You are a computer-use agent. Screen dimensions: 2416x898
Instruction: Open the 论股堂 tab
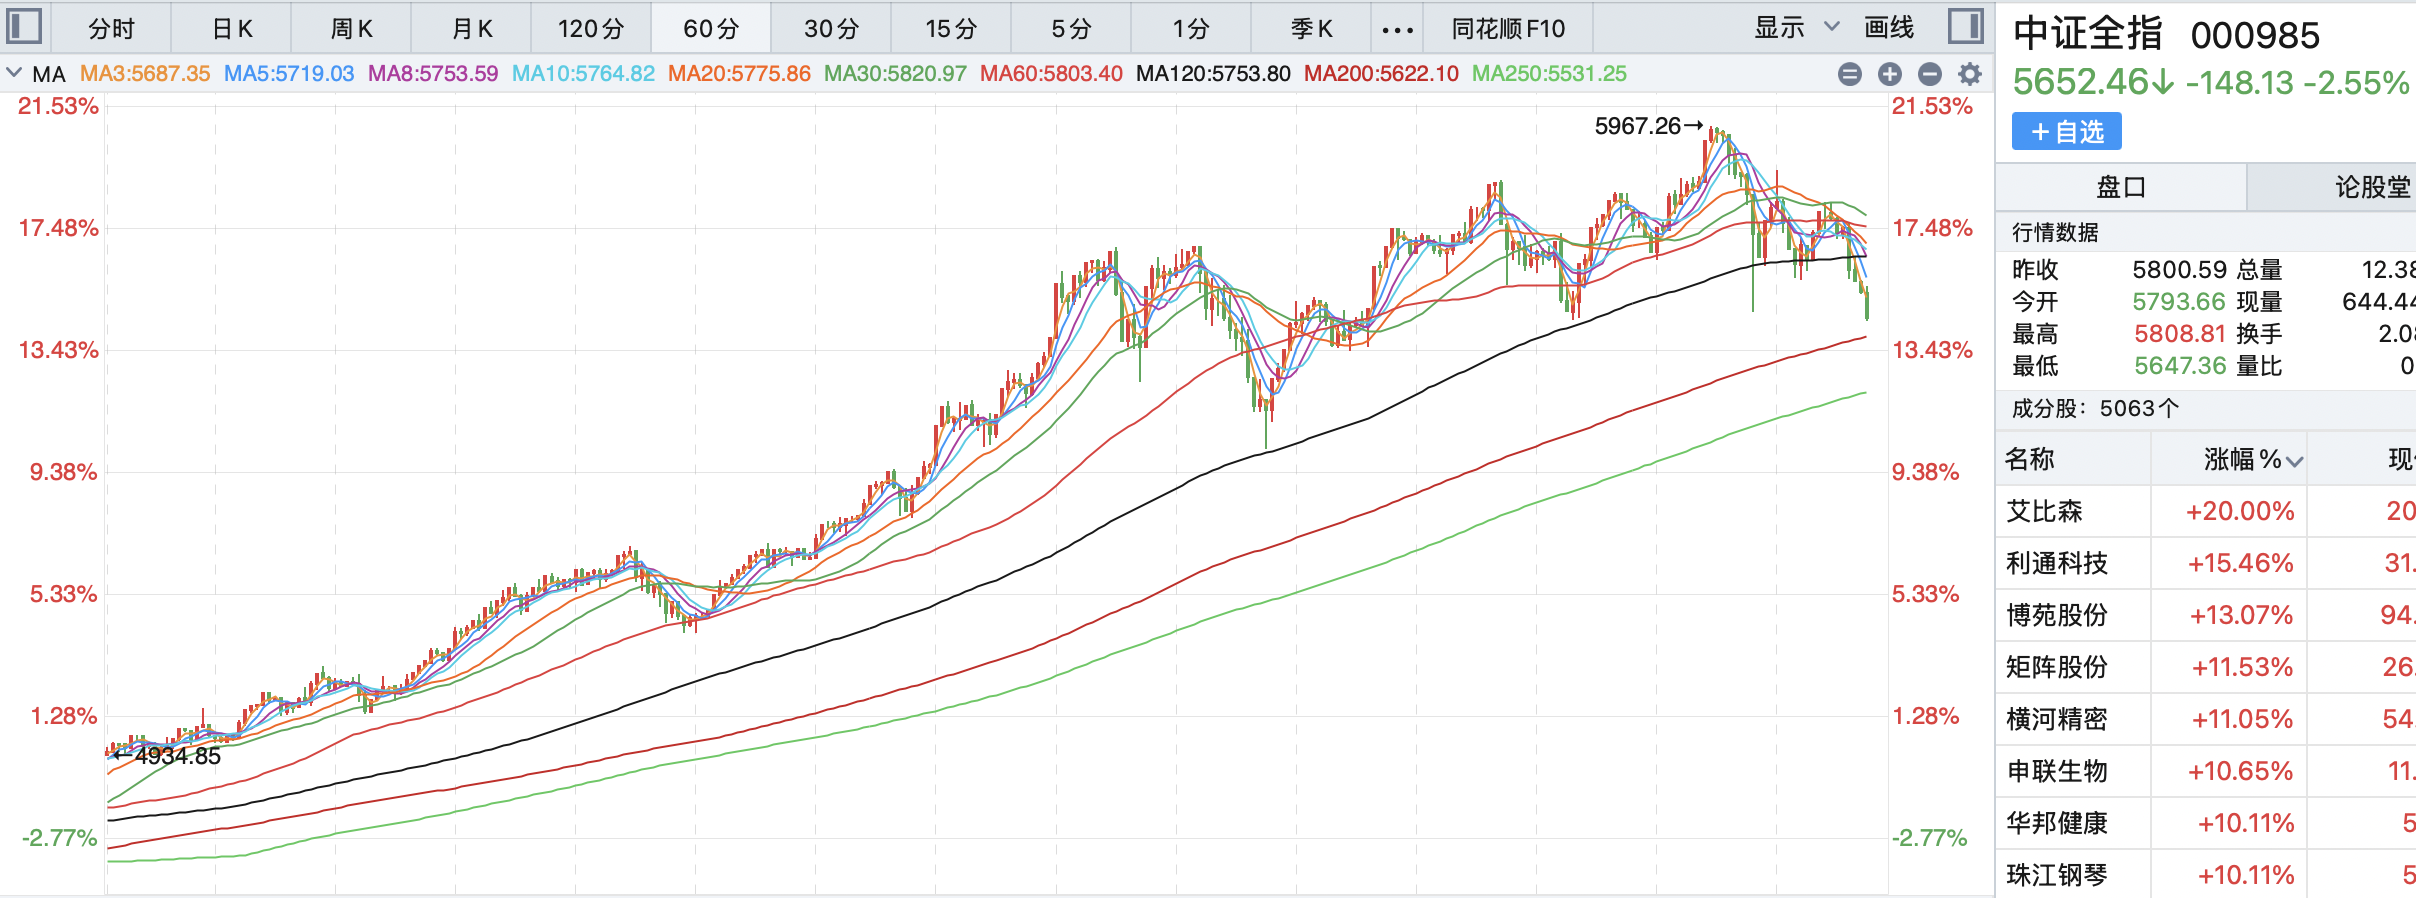2372,187
